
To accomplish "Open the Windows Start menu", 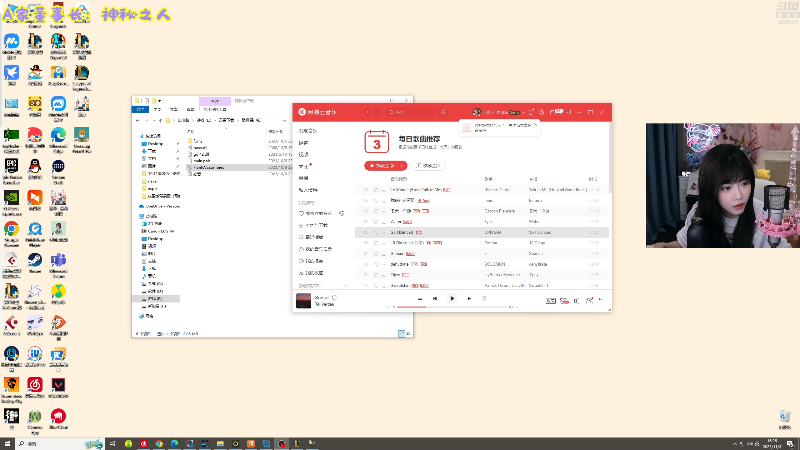I will (7, 444).
